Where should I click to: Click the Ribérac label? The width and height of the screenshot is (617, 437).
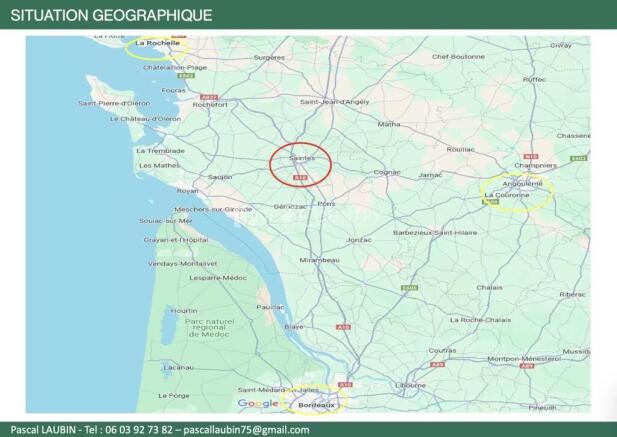pyautogui.click(x=573, y=295)
